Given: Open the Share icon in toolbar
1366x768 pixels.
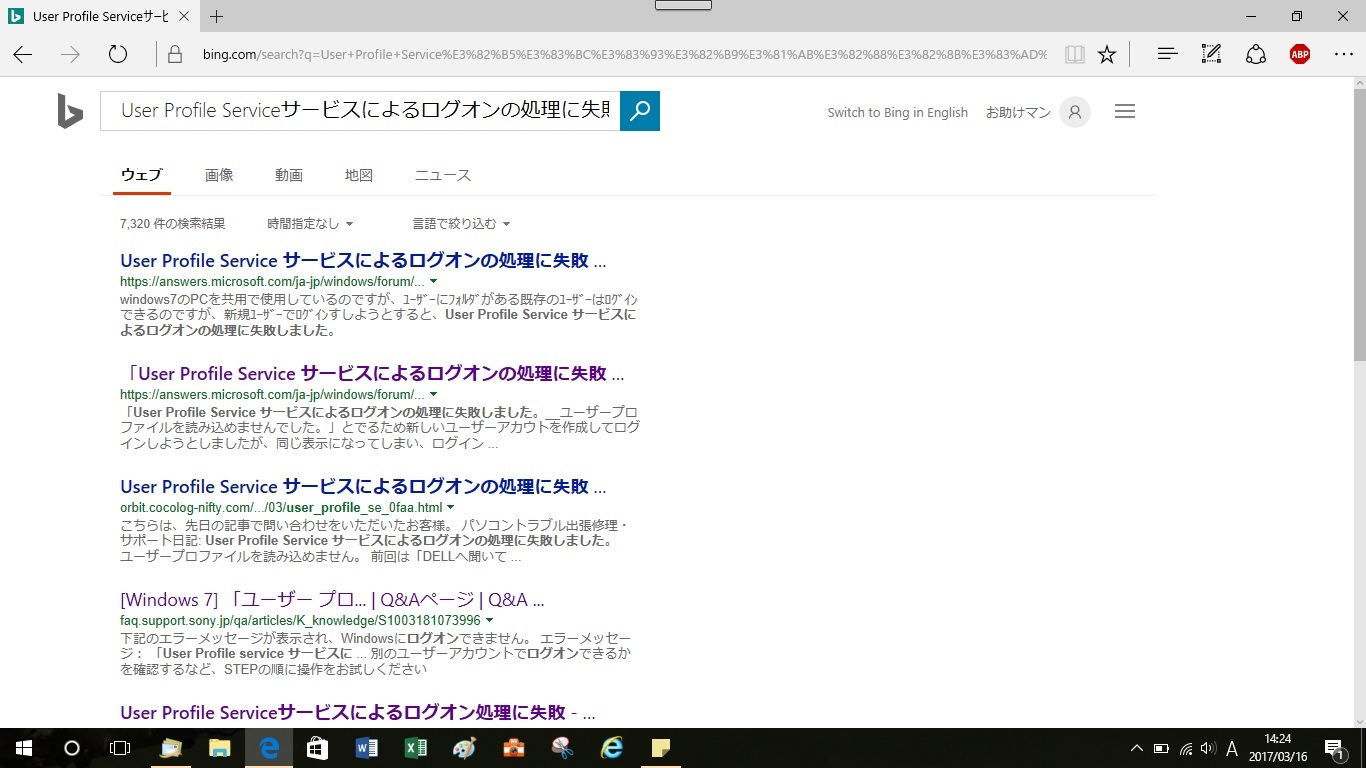Looking at the screenshot, I should click(x=1256, y=54).
